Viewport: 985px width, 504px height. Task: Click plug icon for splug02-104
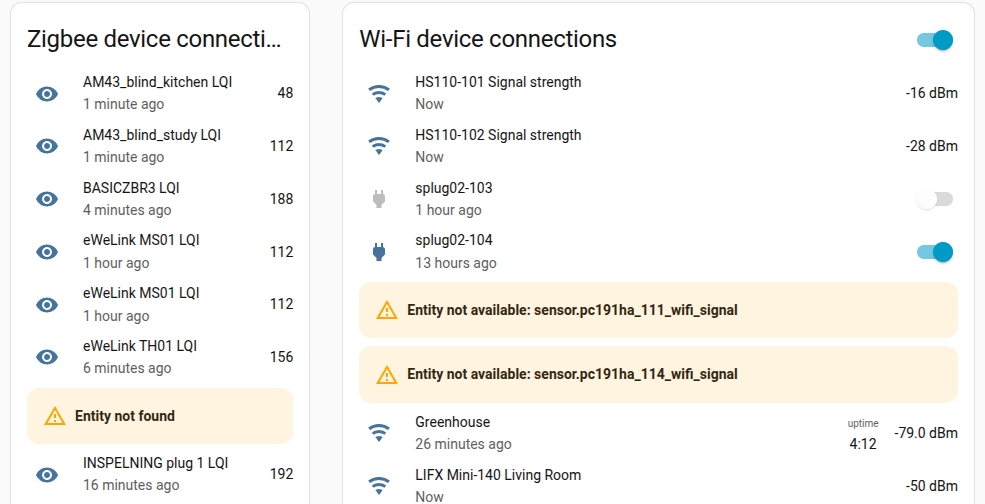click(379, 252)
